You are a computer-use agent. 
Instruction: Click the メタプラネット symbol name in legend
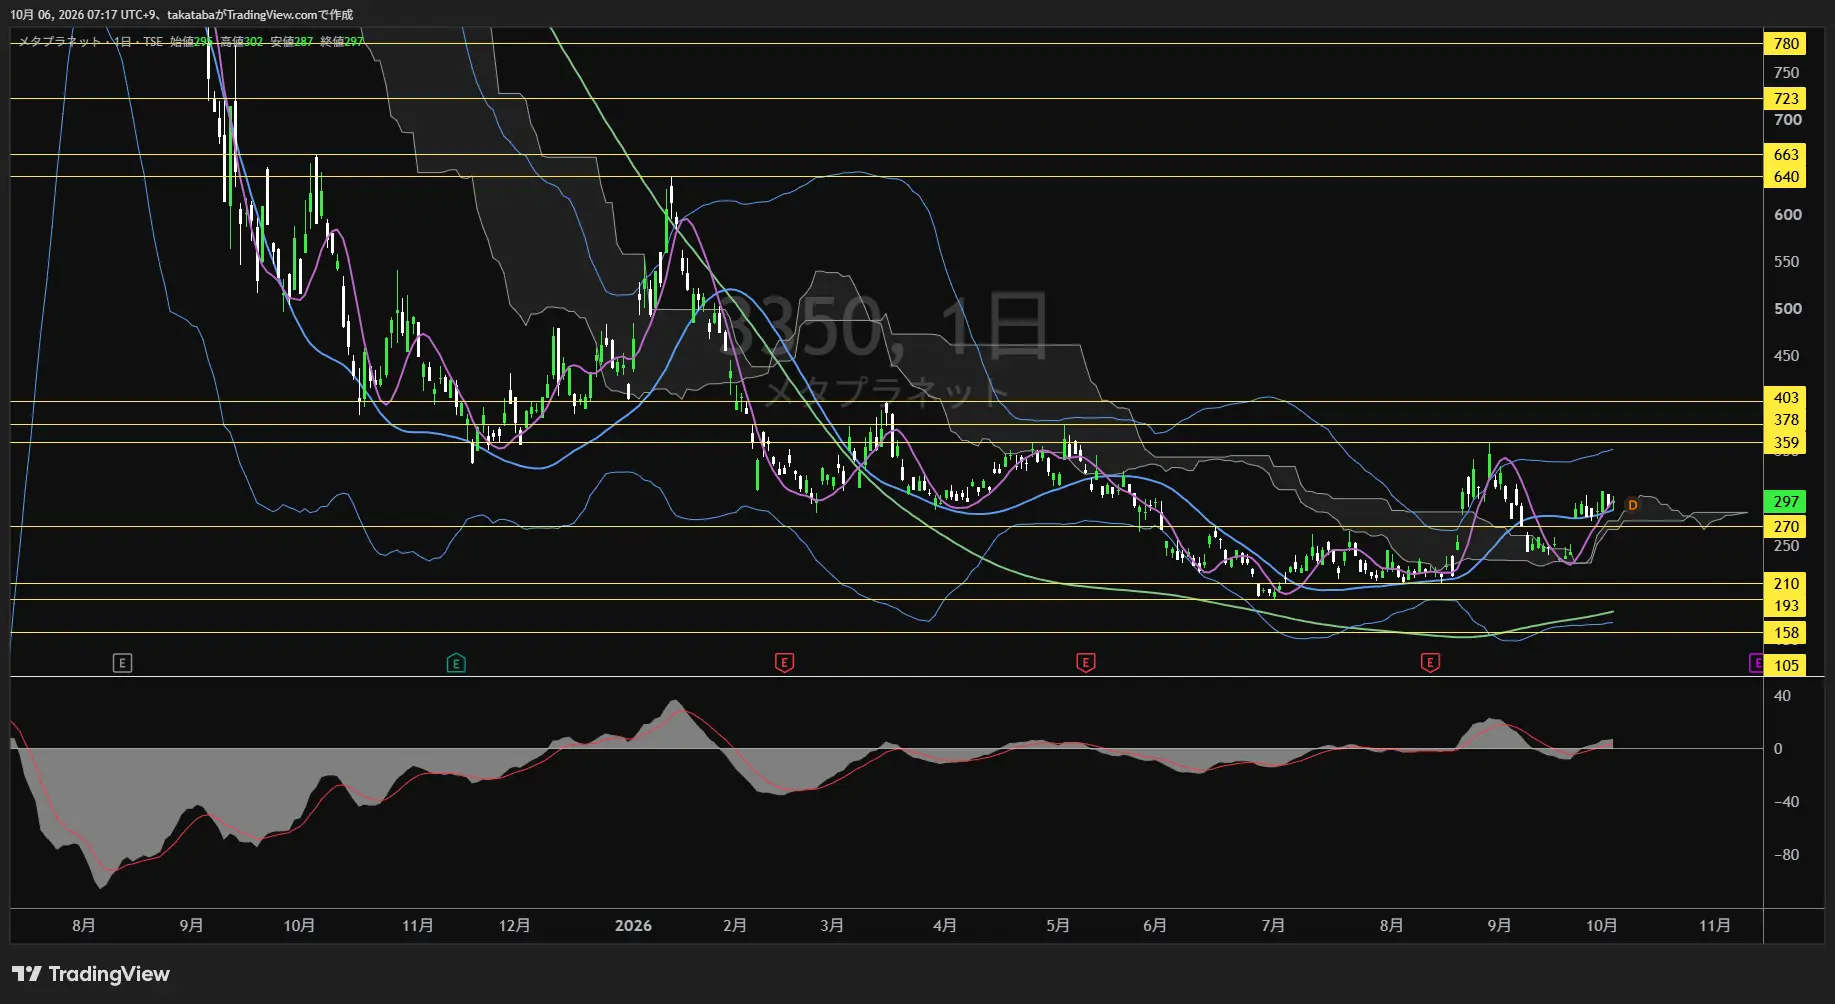coord(60,42)
